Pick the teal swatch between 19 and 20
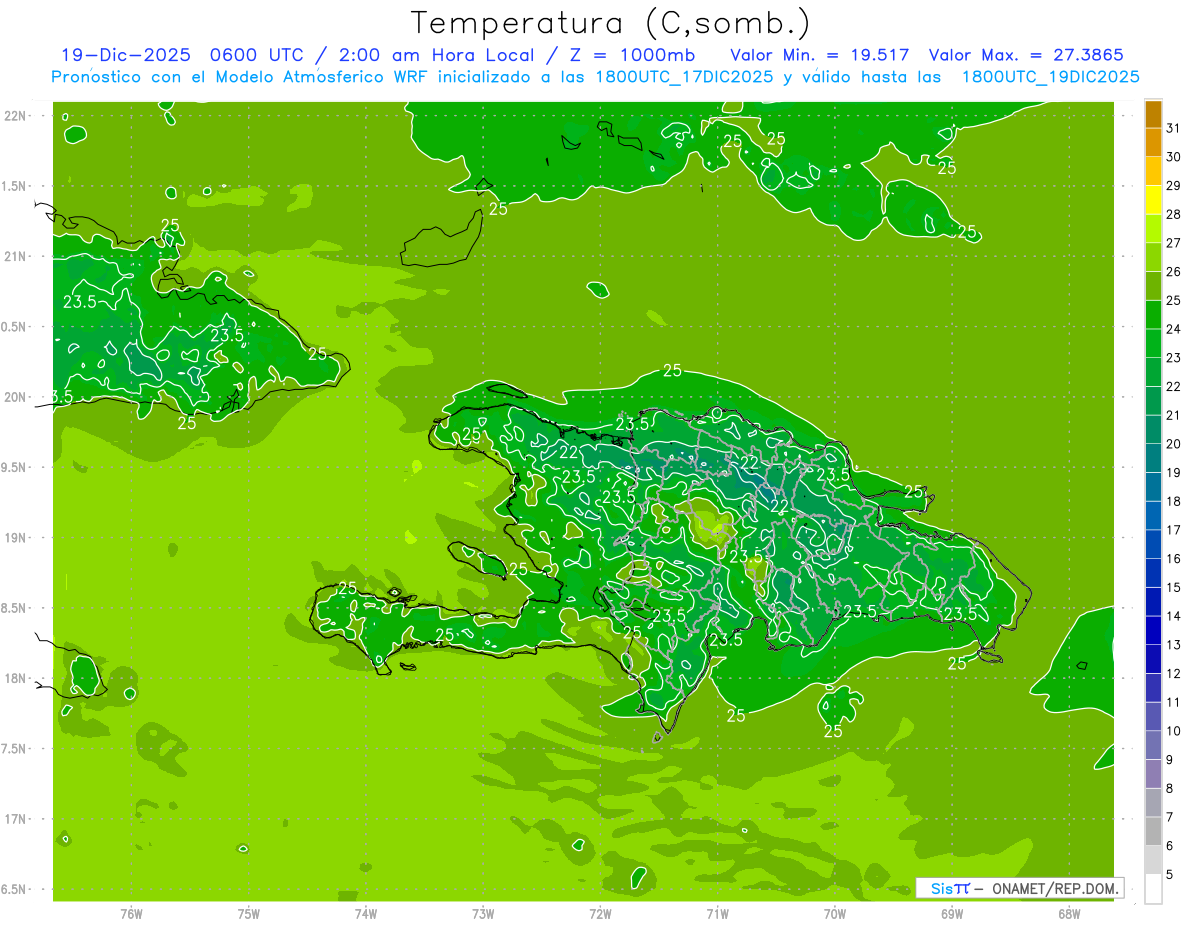The image size is (1200, 927). [x=1154, y=458]
